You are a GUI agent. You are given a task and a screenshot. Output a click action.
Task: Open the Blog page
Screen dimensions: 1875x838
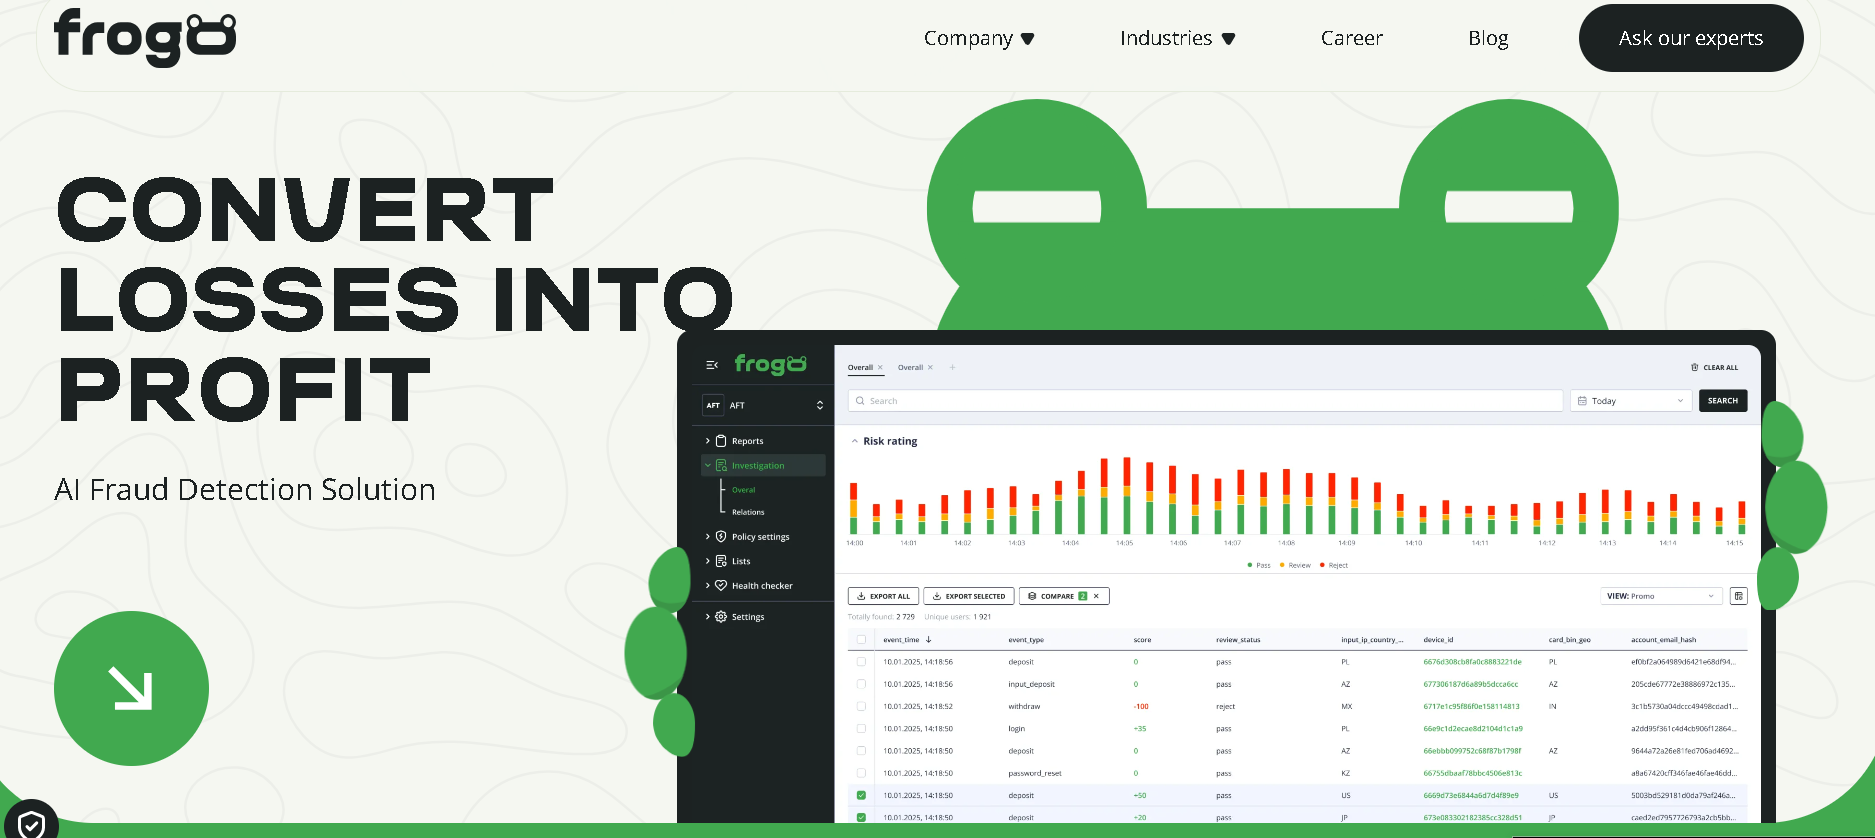(x=1488, y=38)
